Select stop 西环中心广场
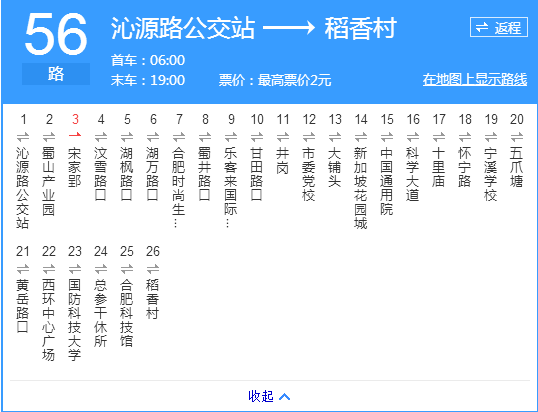Viewport: 538px width, 412px height. (x=49, y=320)
